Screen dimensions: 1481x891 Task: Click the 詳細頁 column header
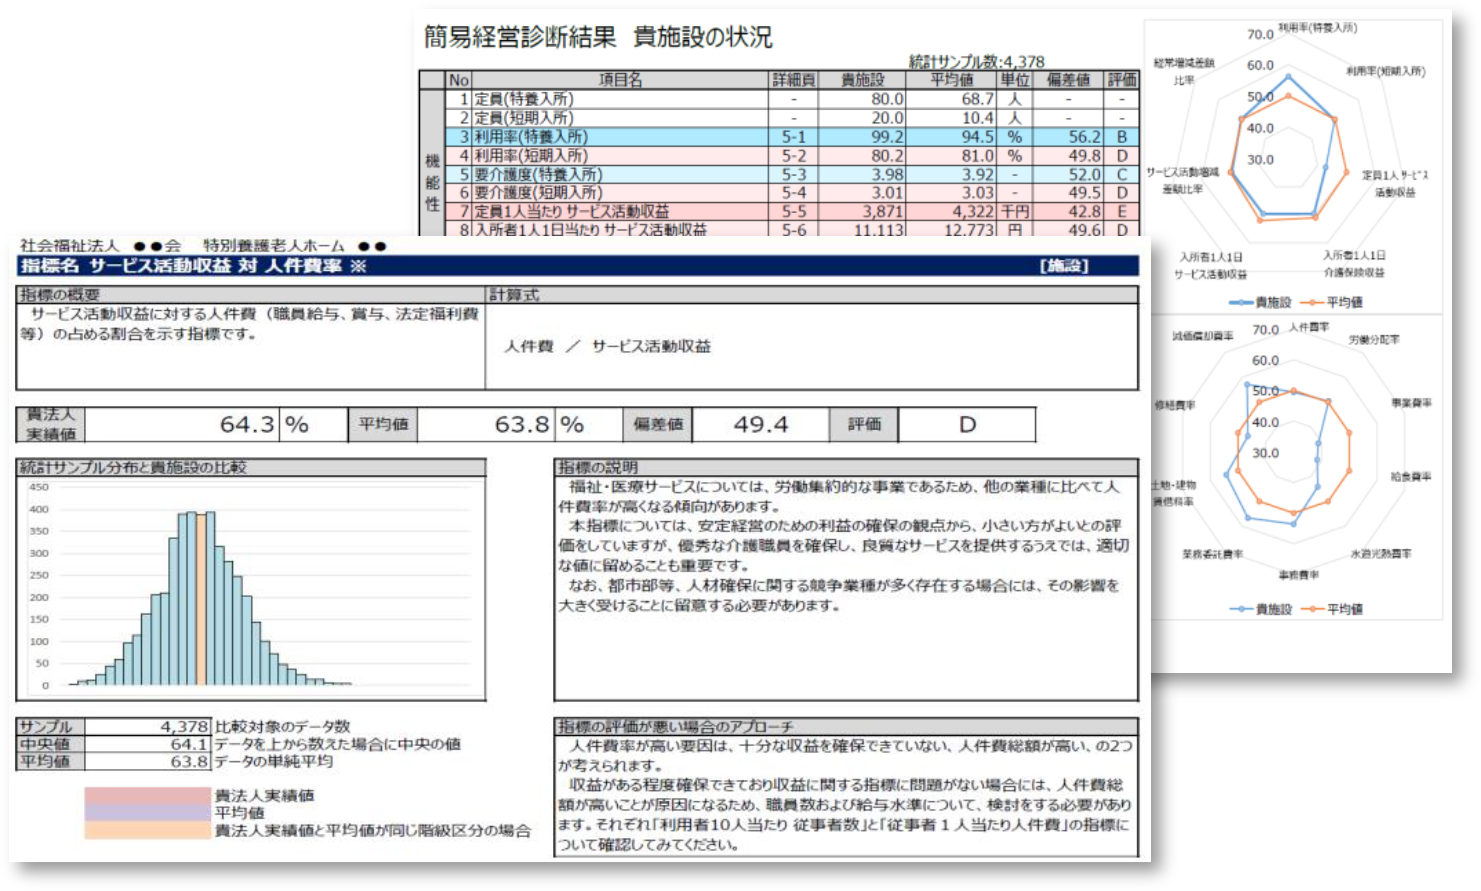coord(794,80)
